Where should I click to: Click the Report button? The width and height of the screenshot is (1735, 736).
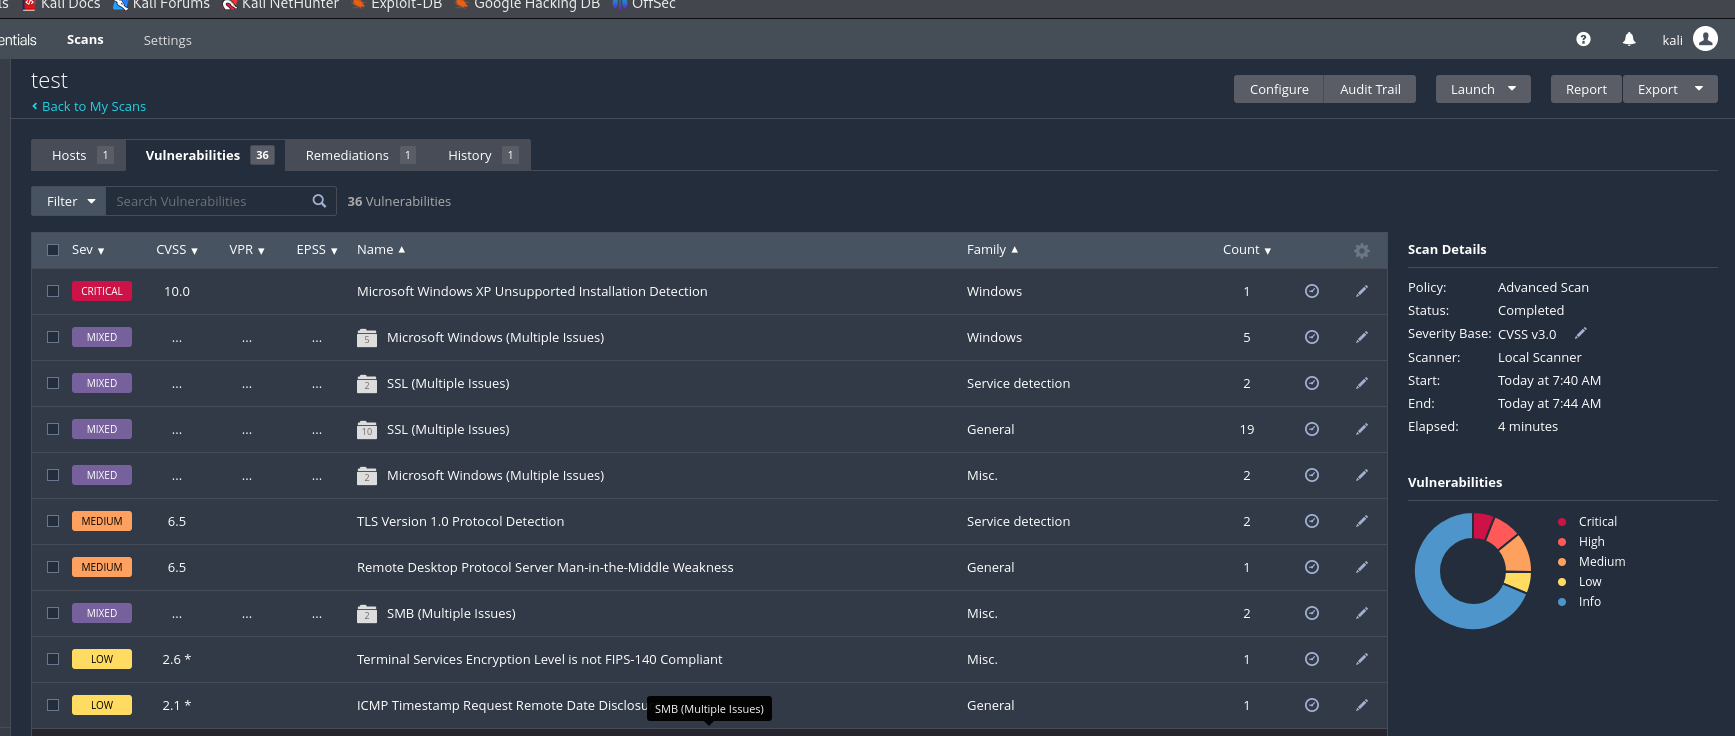pos(1586,89)
